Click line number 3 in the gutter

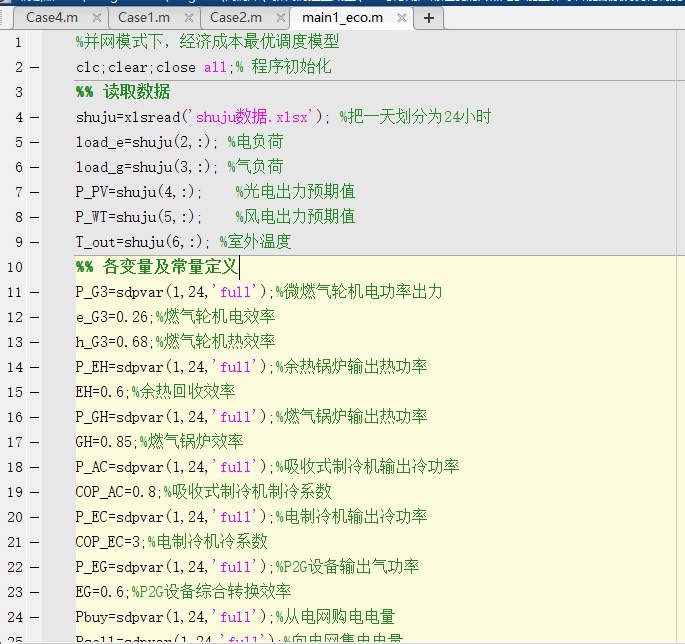click(18, 92)
